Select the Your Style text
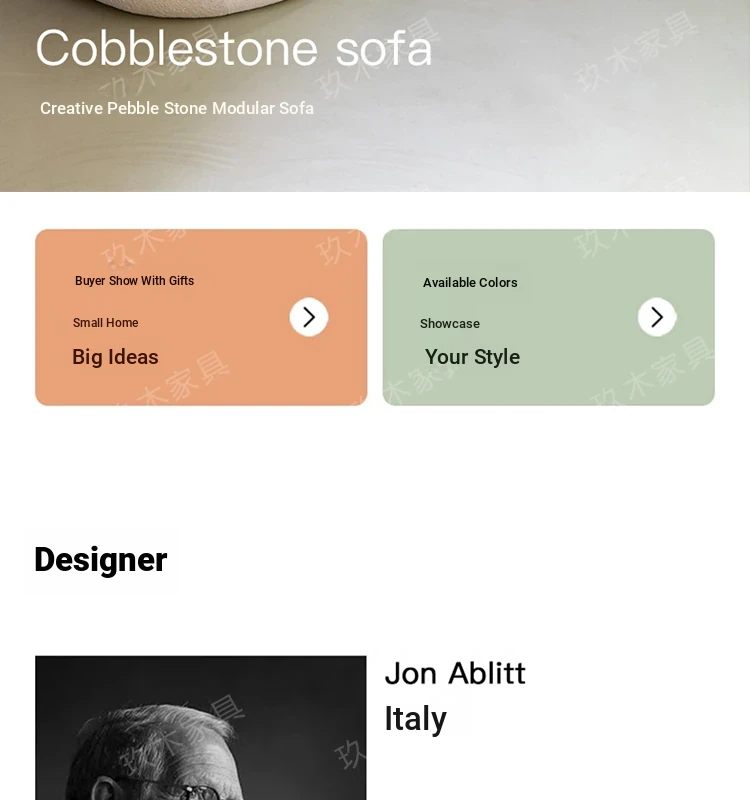Viewport: 750px width, 800px height. (x=472, y=357)
